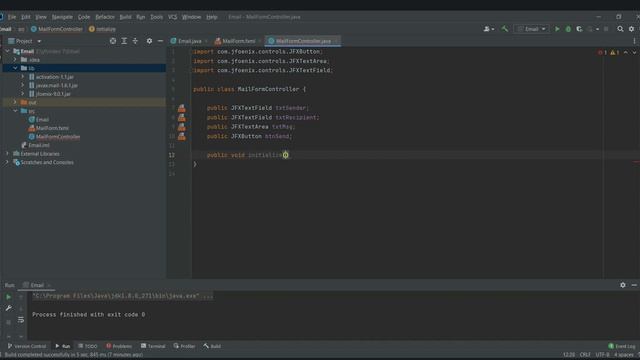Click FXML gutter icon beside btnSend
The image size is (640, 360).
pos(182,136)
